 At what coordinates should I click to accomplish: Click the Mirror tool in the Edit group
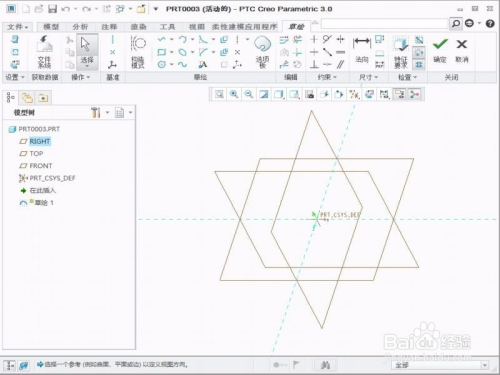point(284,52)
